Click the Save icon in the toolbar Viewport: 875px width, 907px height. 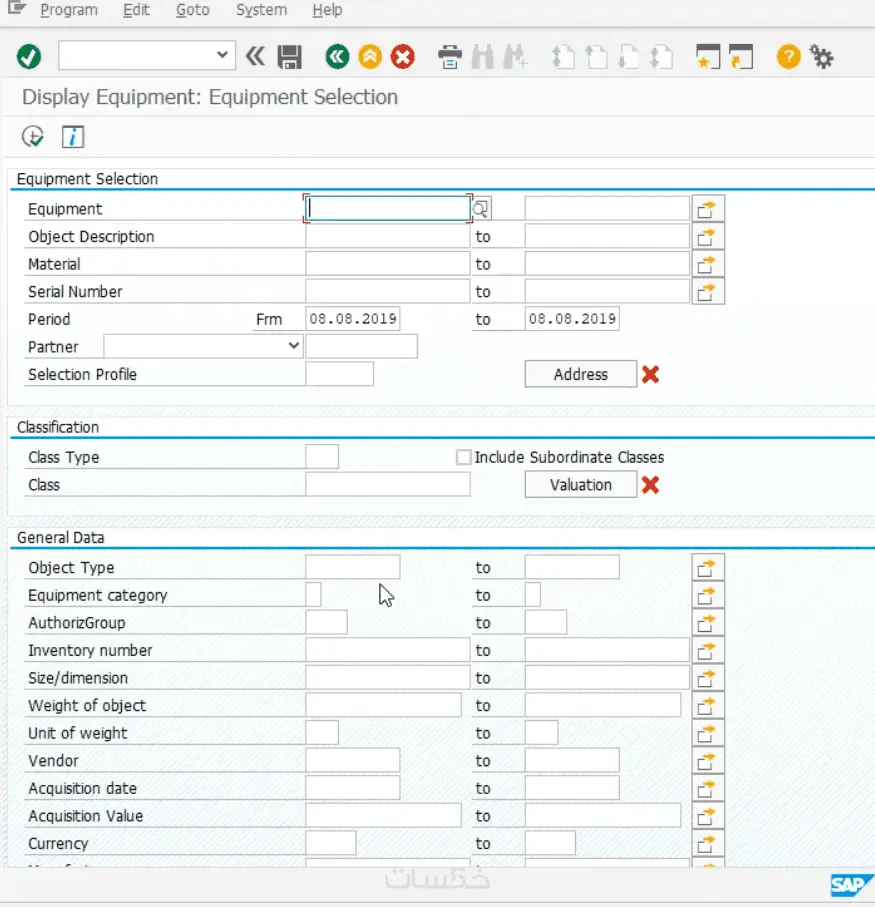coord(290,57)
